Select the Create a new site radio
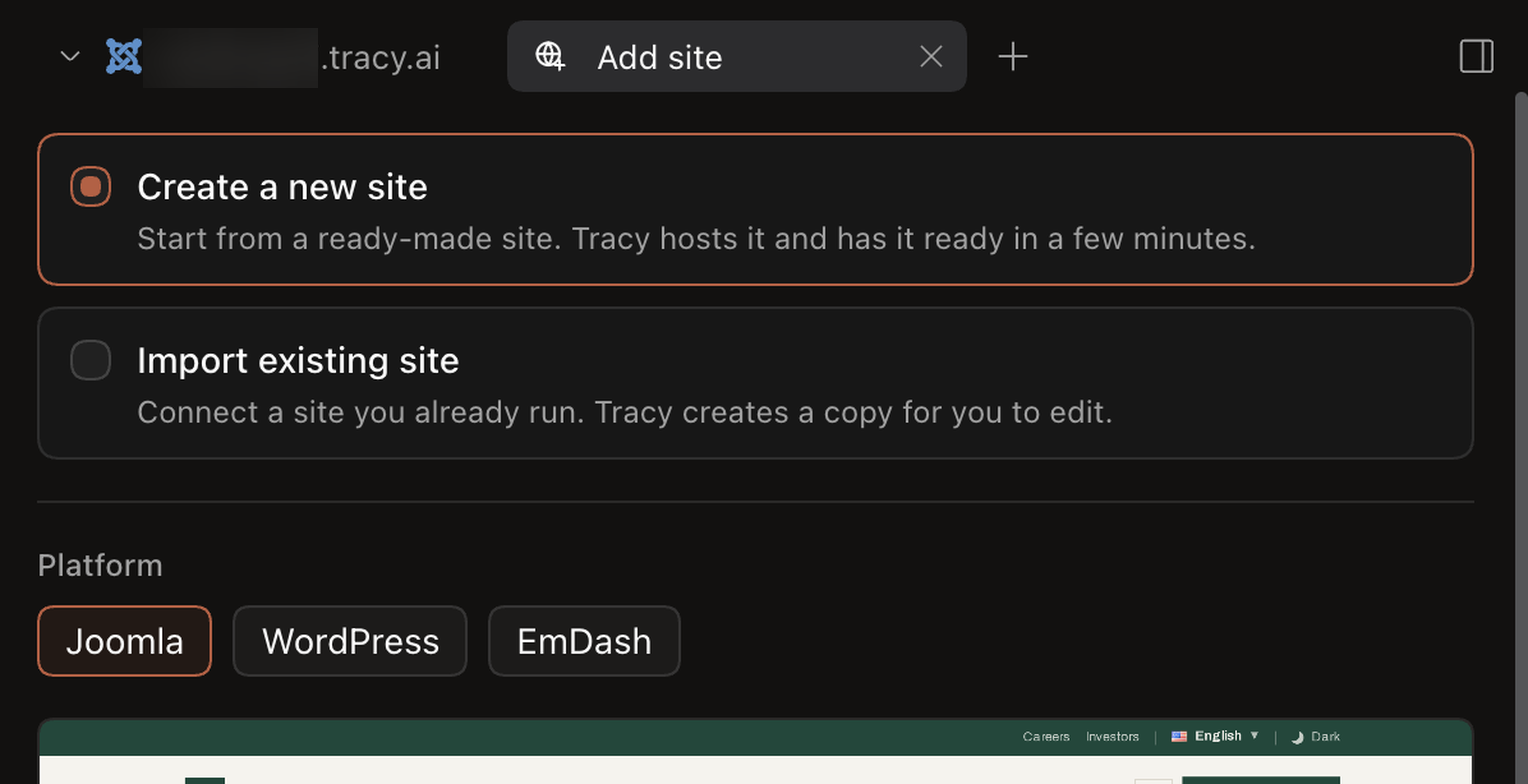This screenshot has width=1528, height=784. (x=91, y=187)
